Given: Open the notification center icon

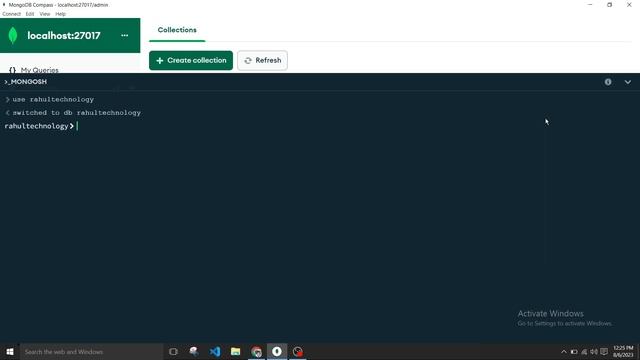Looking at the screenshot, I should coord(604,352).
